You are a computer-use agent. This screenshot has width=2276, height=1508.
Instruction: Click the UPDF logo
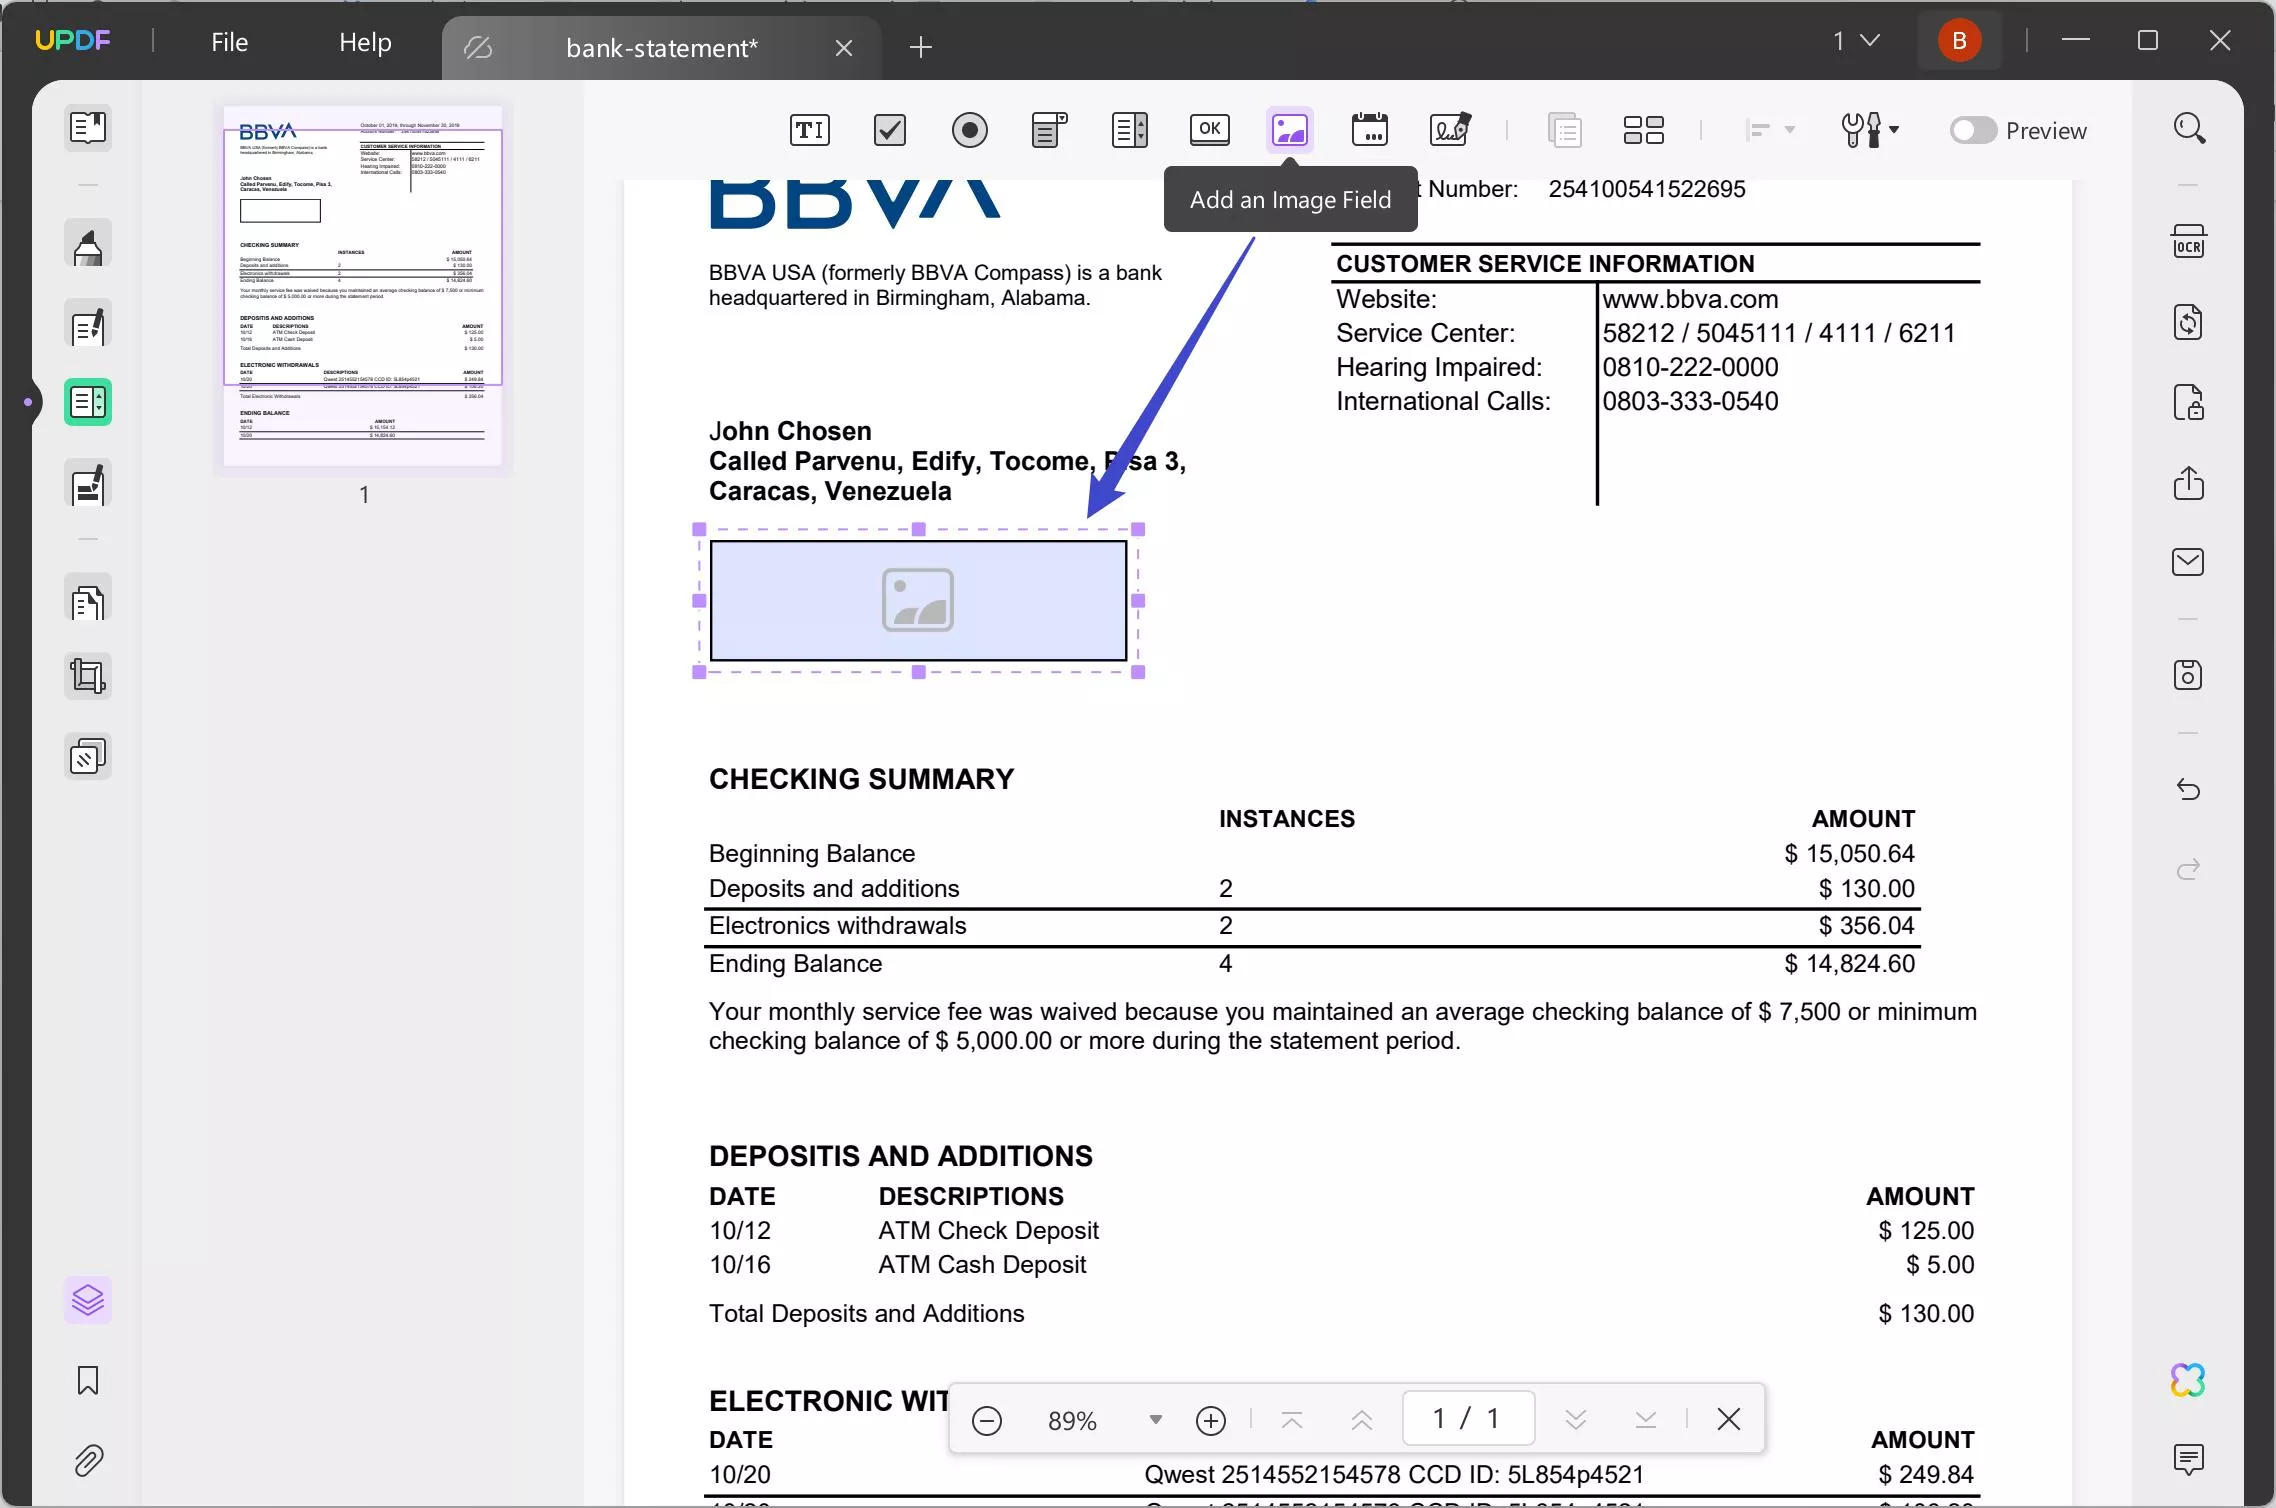click(73, 41)
